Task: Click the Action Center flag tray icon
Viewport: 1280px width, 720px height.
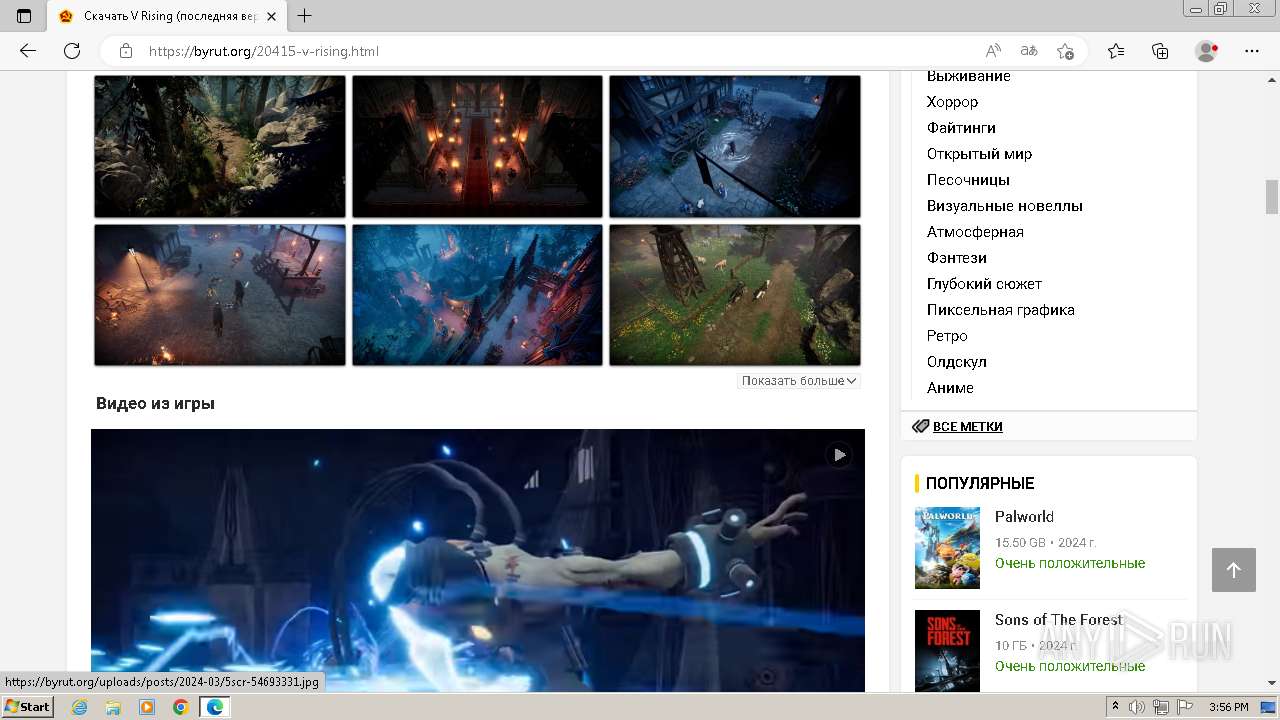Action: coord(1183,707)
